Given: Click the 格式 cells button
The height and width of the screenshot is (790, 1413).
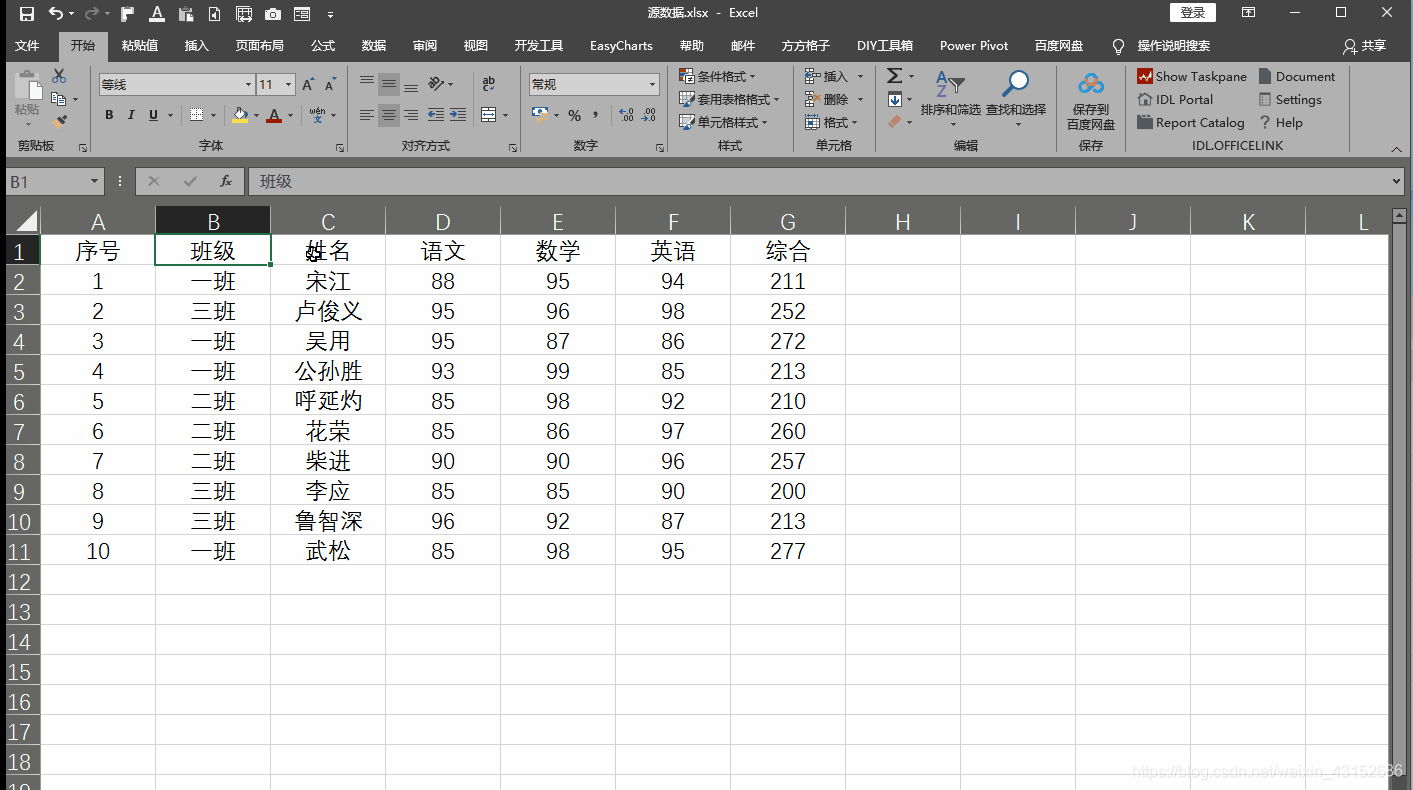Looking at the screenshot, I should (832, 122).
